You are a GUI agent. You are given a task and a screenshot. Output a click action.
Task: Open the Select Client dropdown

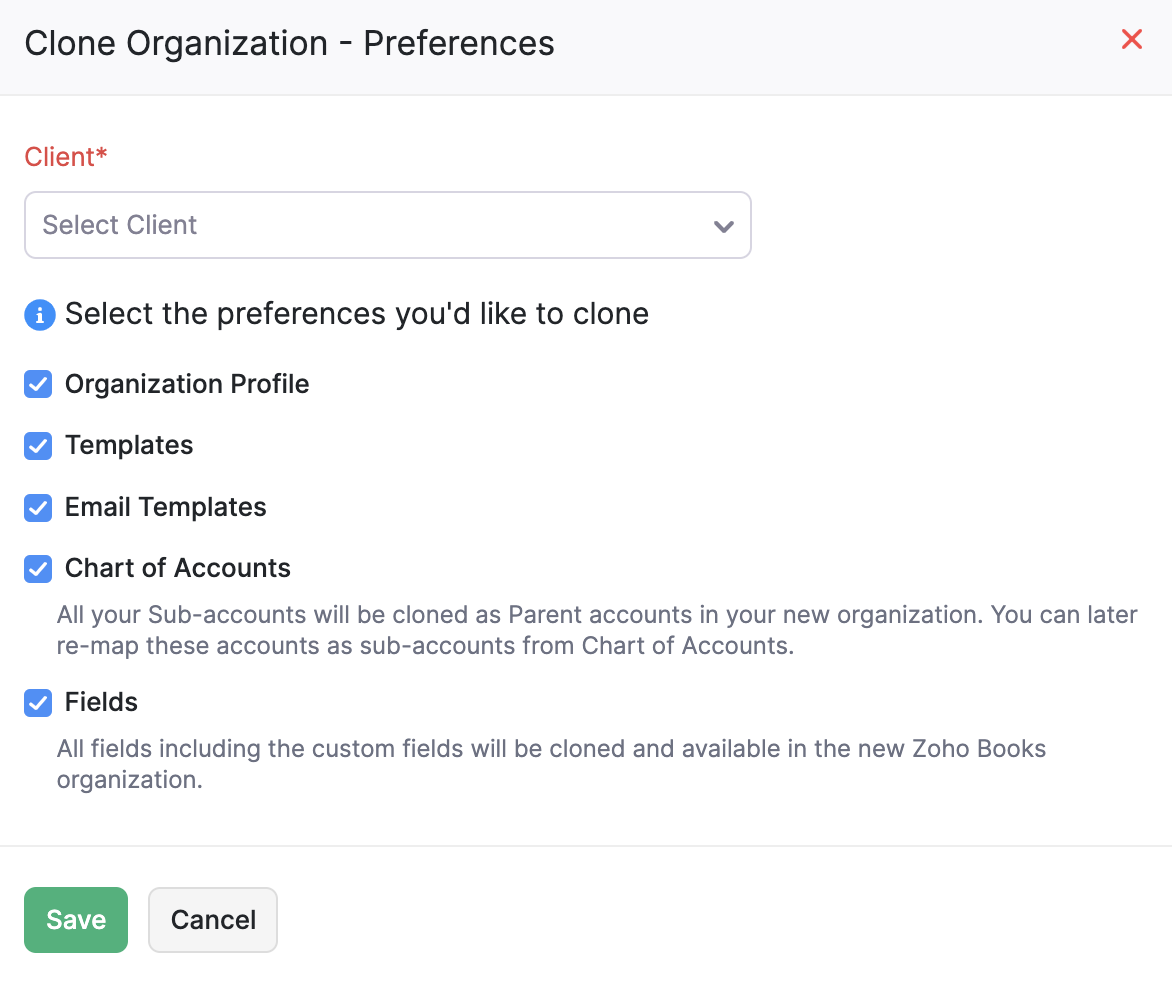388,225
